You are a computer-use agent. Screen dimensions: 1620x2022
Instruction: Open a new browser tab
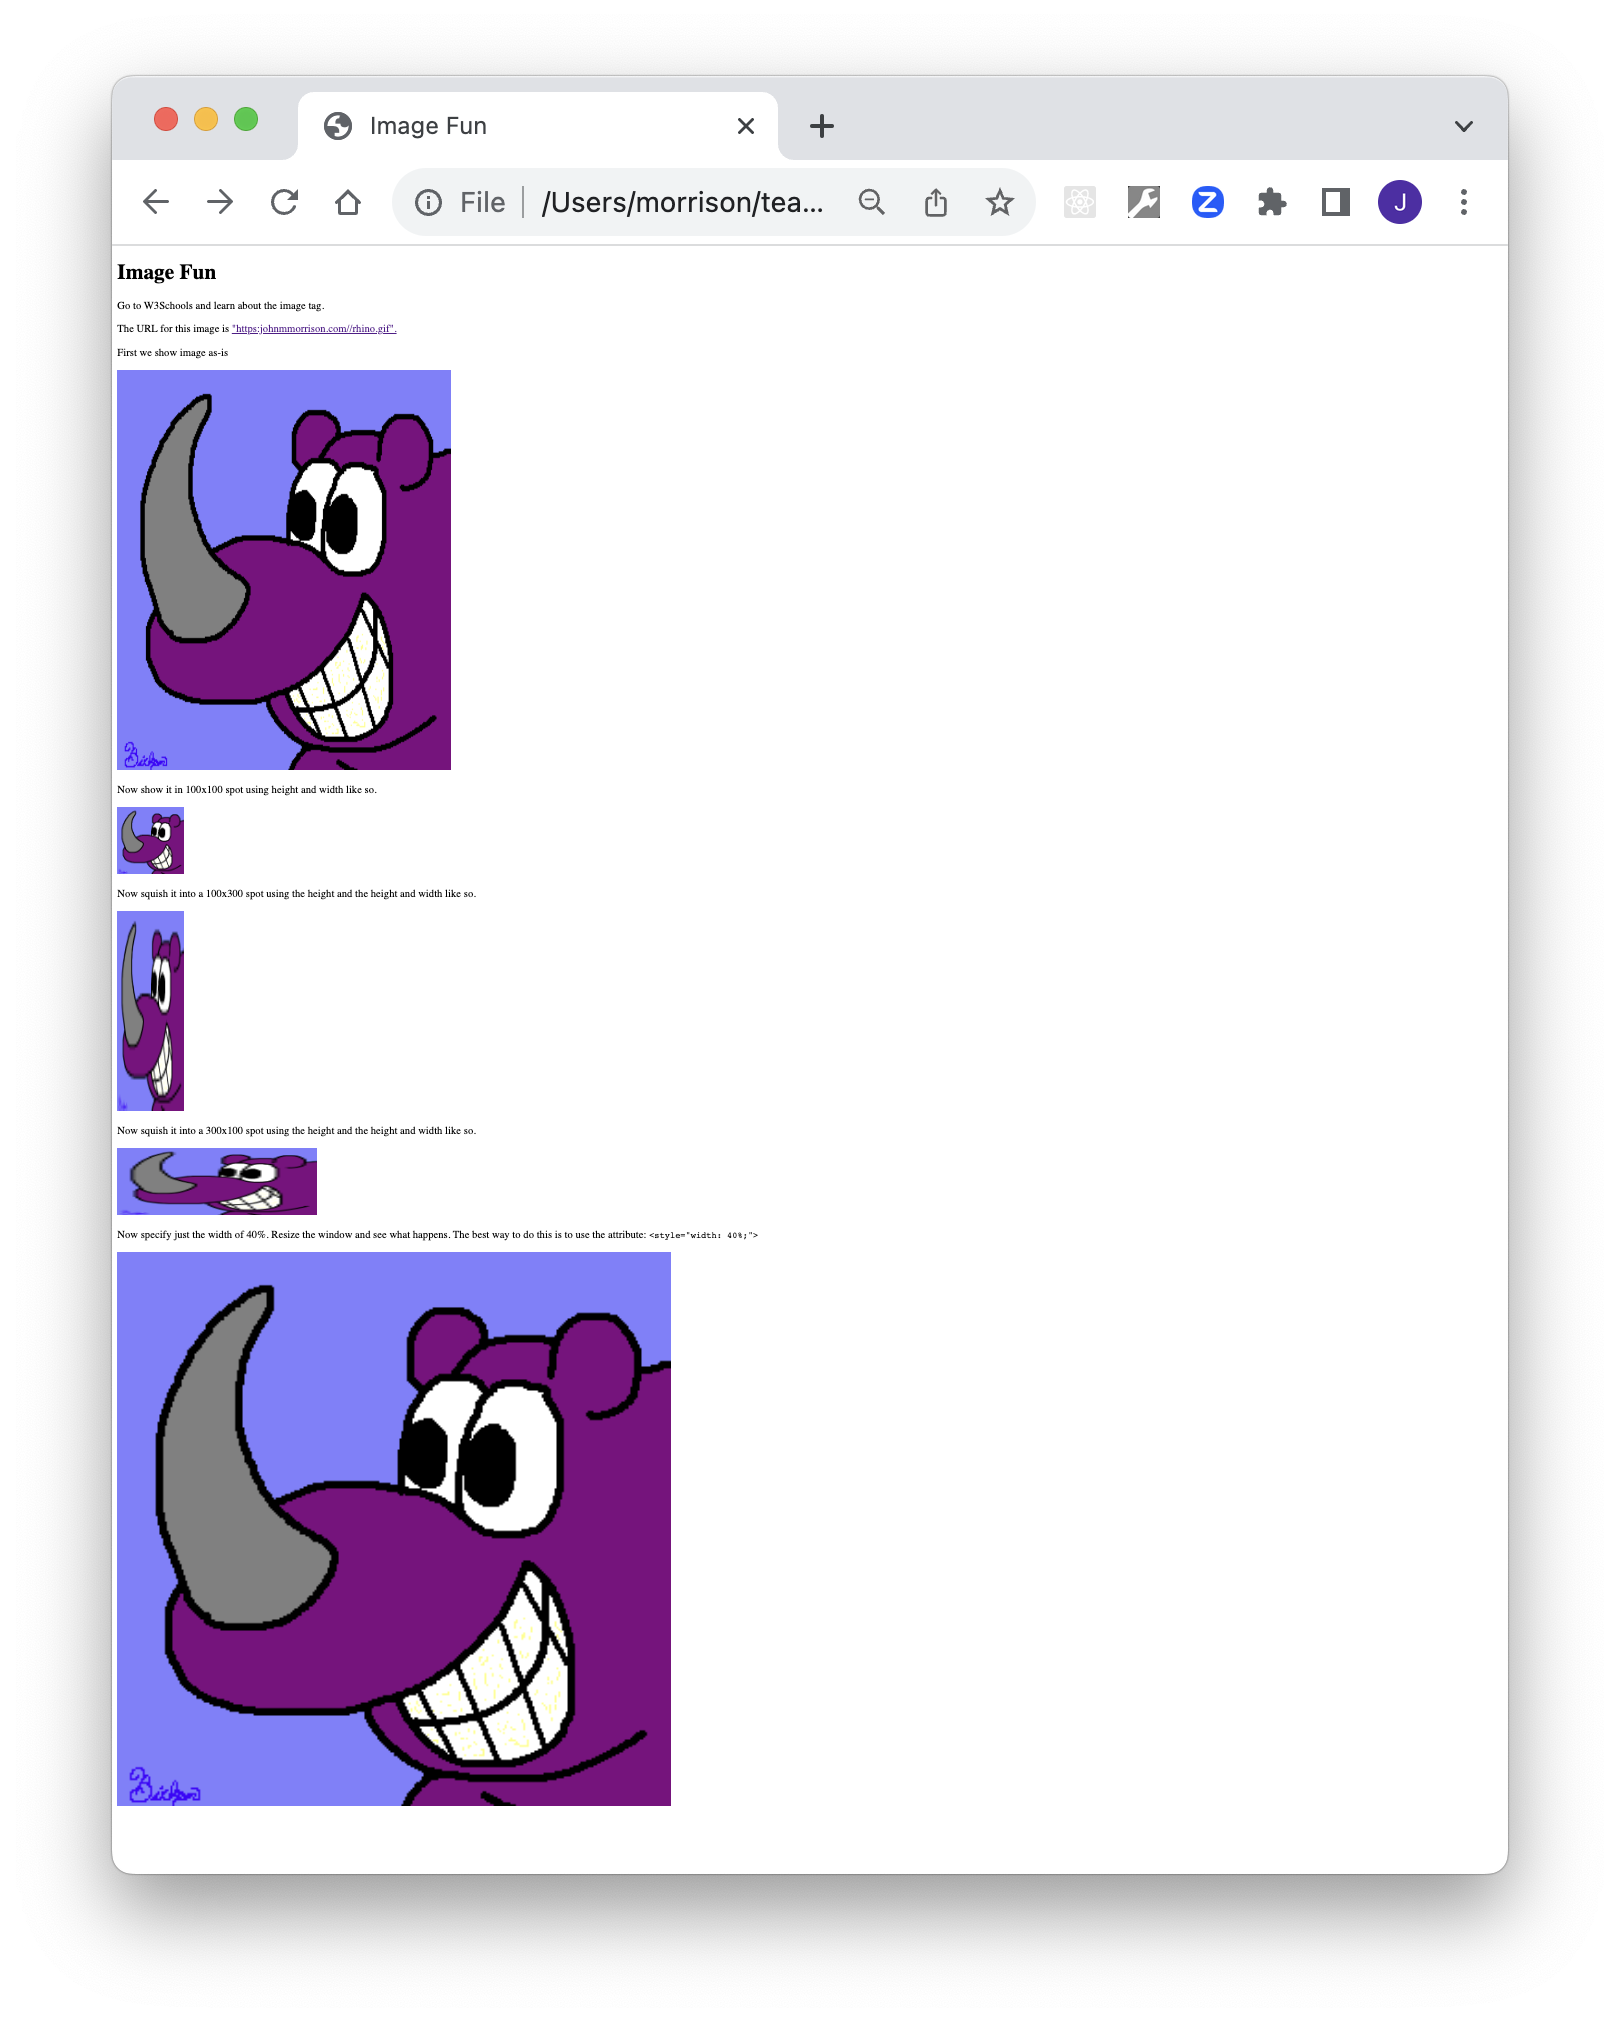822,126
